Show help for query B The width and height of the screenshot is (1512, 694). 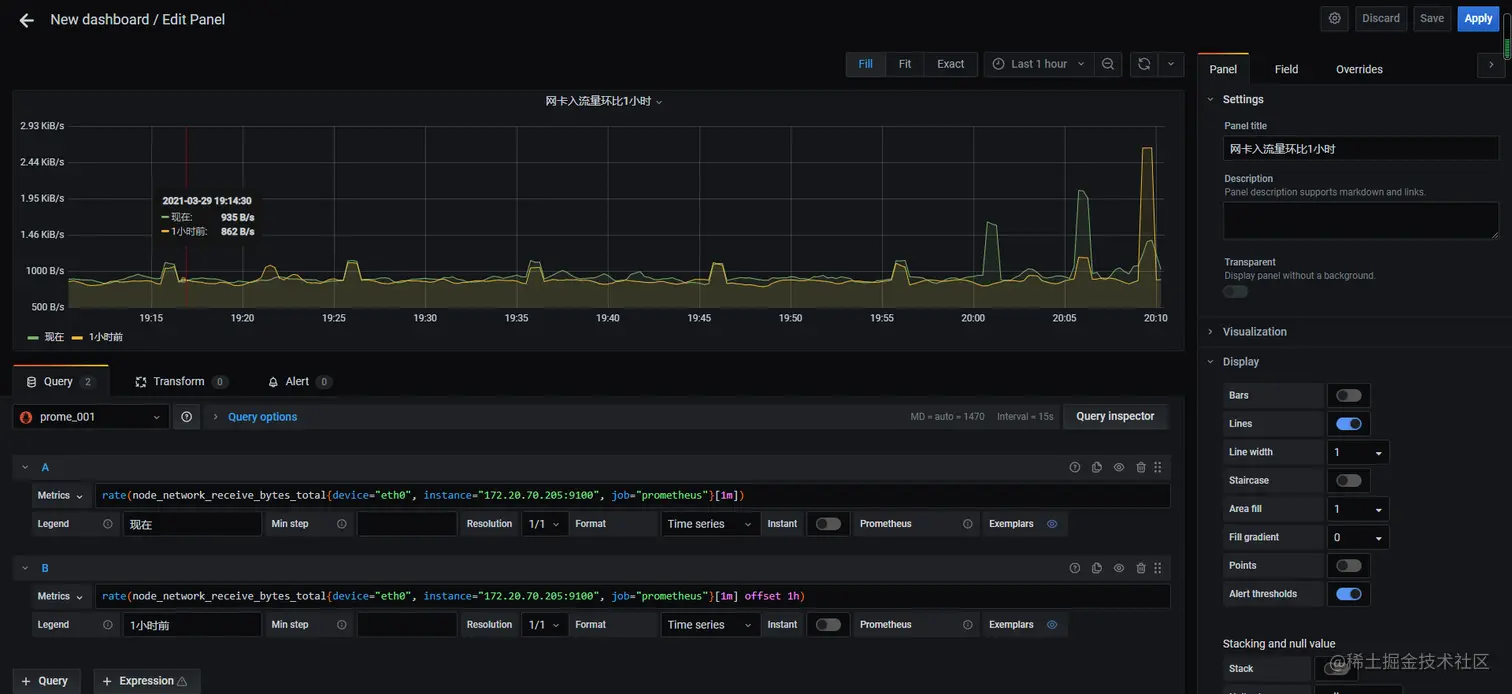(x=1075, y=568)
